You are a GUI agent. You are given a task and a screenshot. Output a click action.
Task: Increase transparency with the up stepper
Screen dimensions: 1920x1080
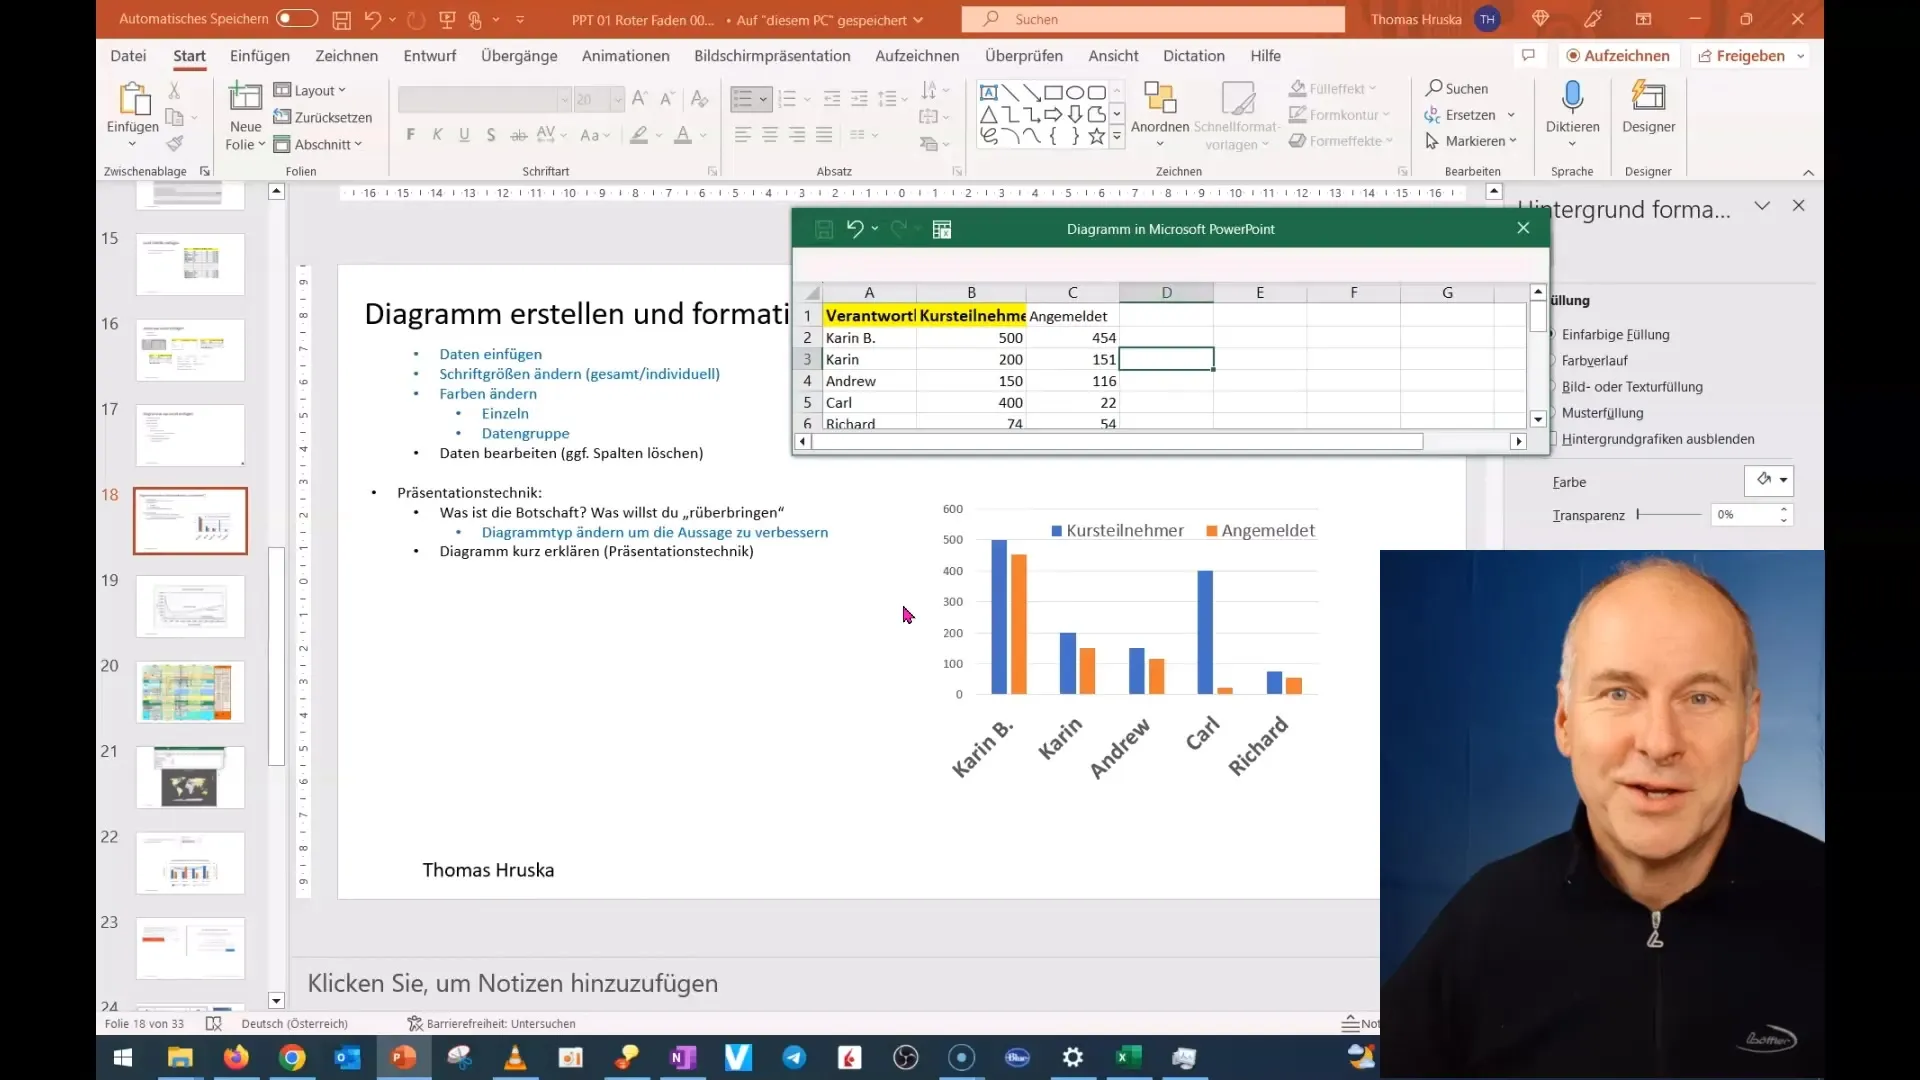(1784, 508)
